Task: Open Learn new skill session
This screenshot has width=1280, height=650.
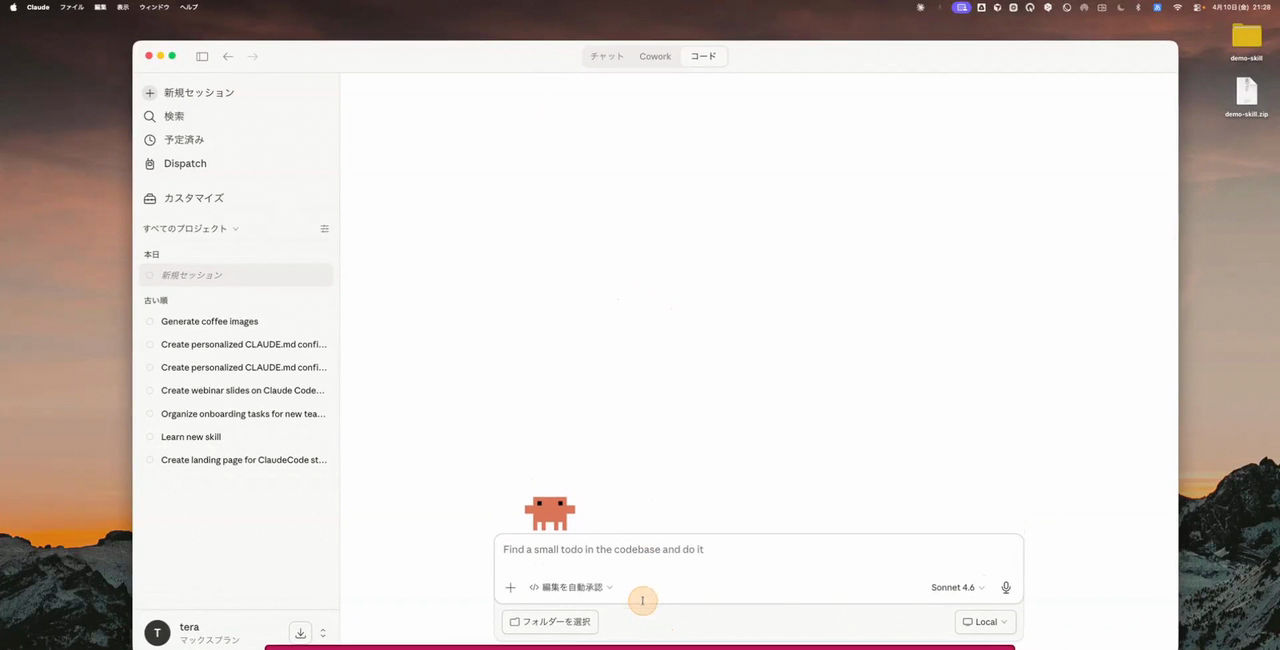Action: (x=236, y=437)
